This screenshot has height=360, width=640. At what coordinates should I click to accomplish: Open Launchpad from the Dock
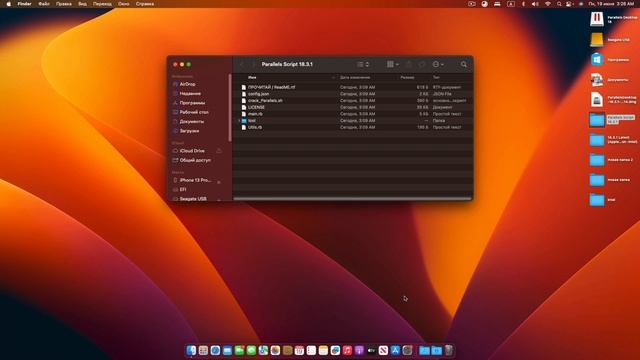203,350
